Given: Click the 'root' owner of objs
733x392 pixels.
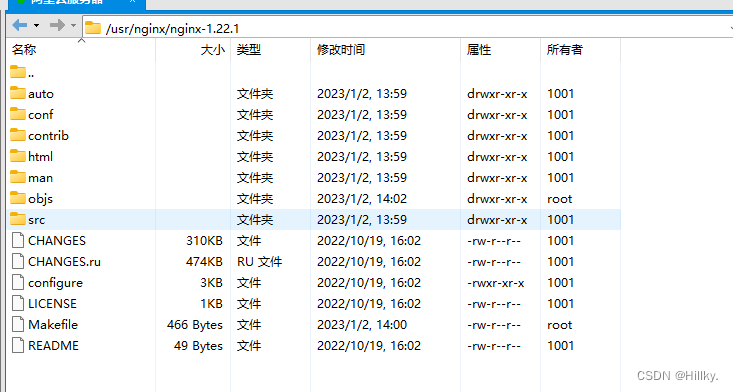Looking at the screenshot, I should 560,199.
